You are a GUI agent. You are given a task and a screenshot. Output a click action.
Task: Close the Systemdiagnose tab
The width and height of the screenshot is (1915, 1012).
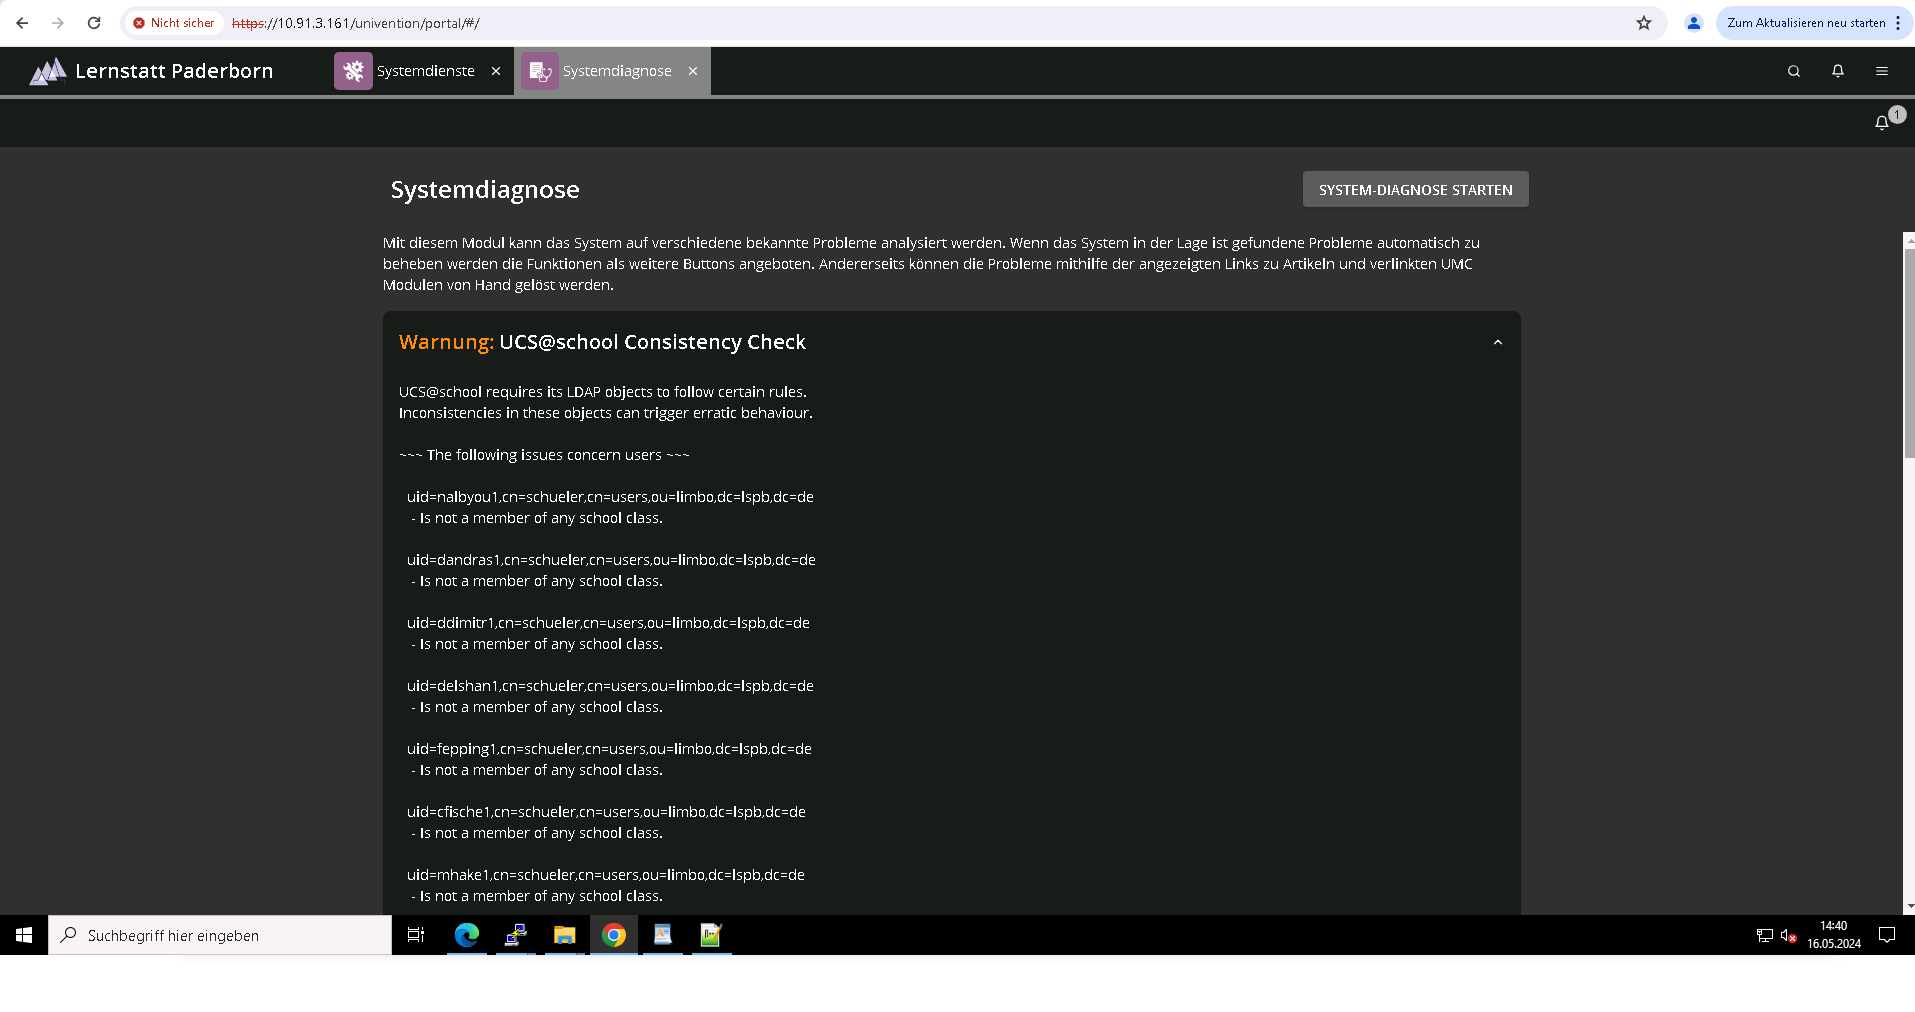tap(693, 71)
